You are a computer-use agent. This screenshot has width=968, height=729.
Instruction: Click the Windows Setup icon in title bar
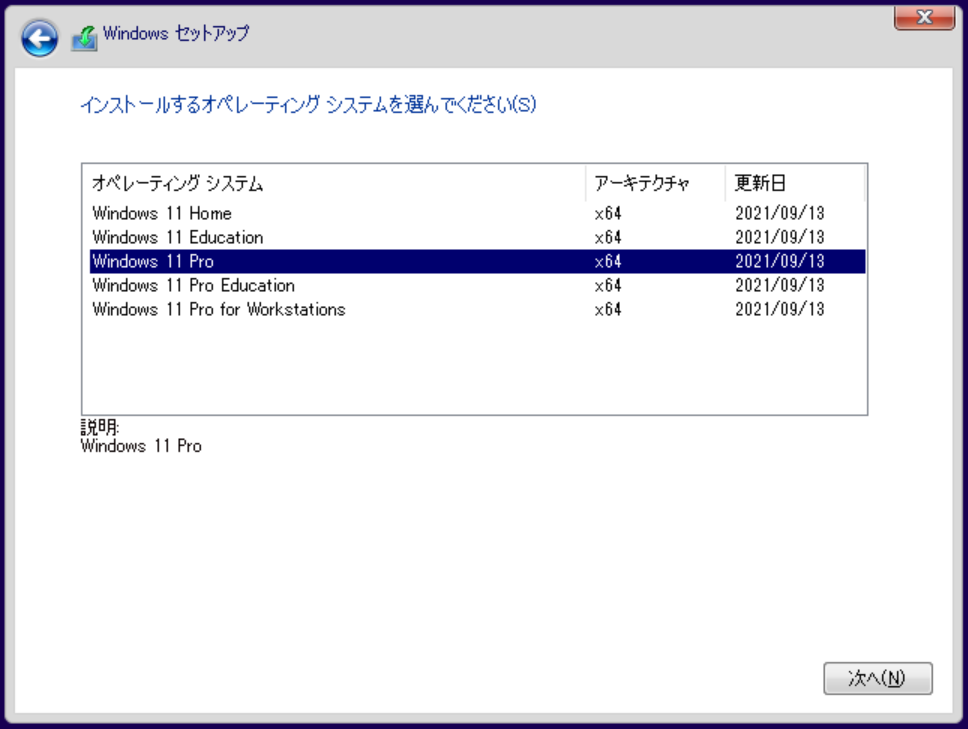click(x=84, y=38)
